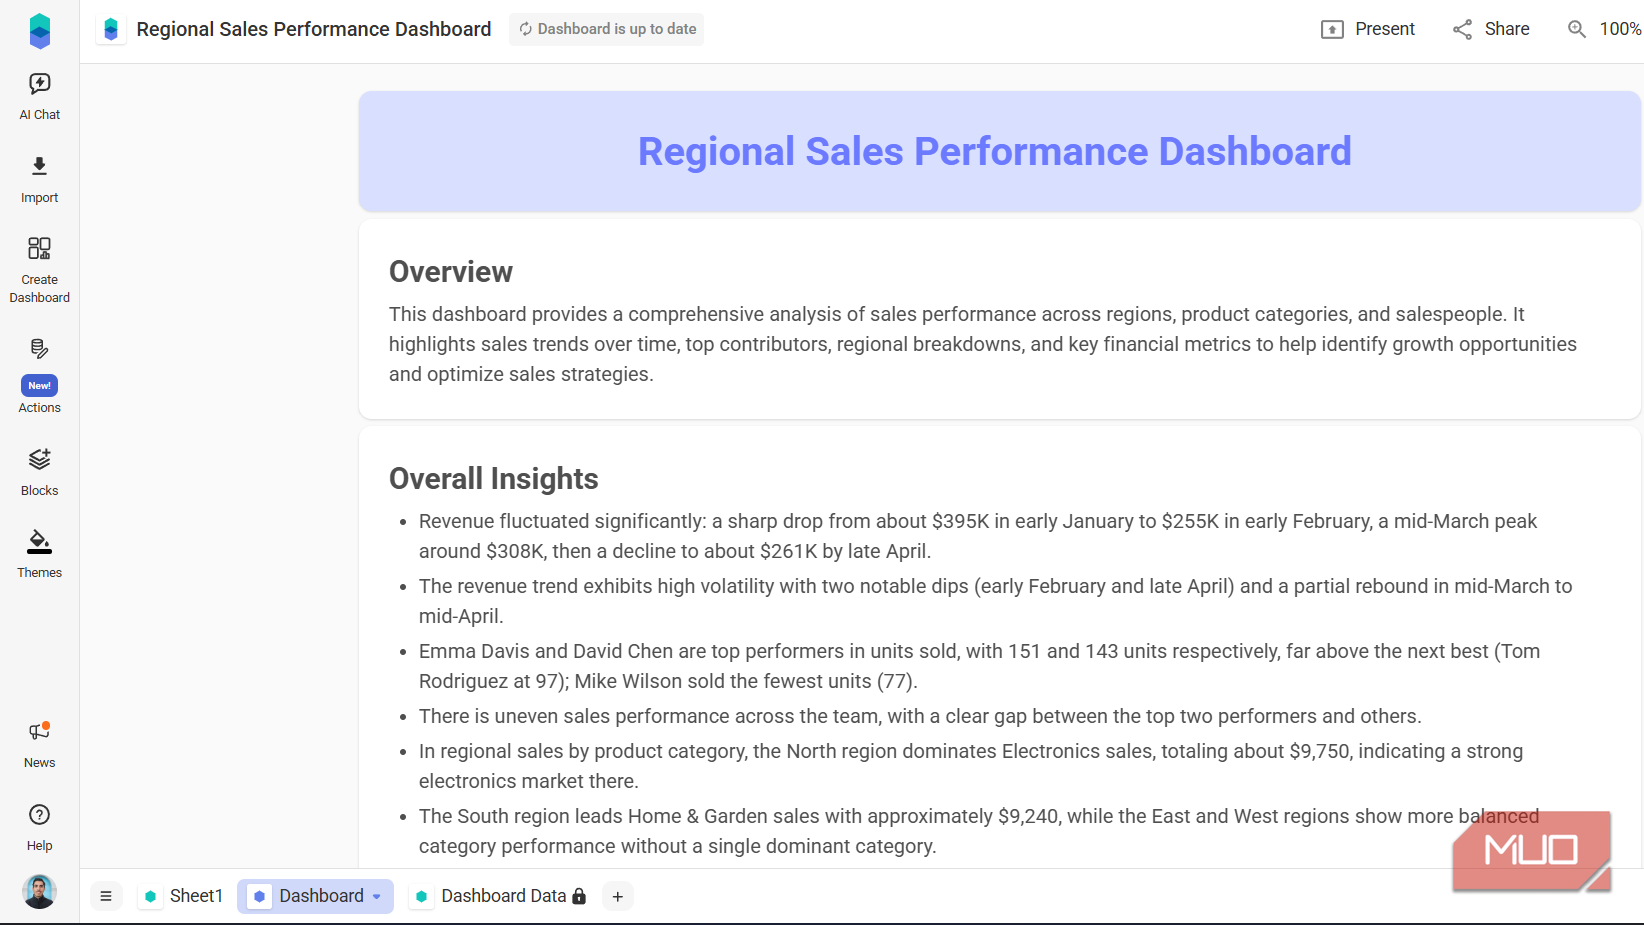Click the Share button
This screenshot has height=925, width=1644.
click(x=1491, y=29)
